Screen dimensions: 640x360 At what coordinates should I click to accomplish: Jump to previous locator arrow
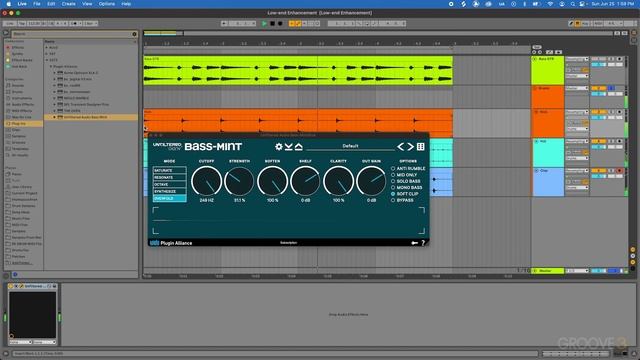click(534, 52)
